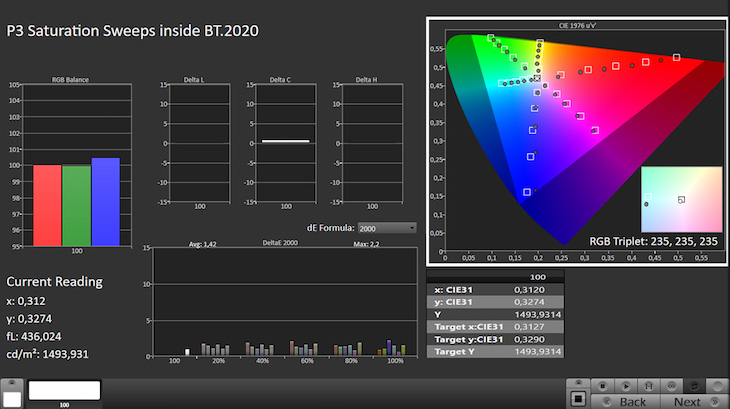
Task: Click the 'x: CIE31' value 0,3120 cell
Action: coord(529,289)
